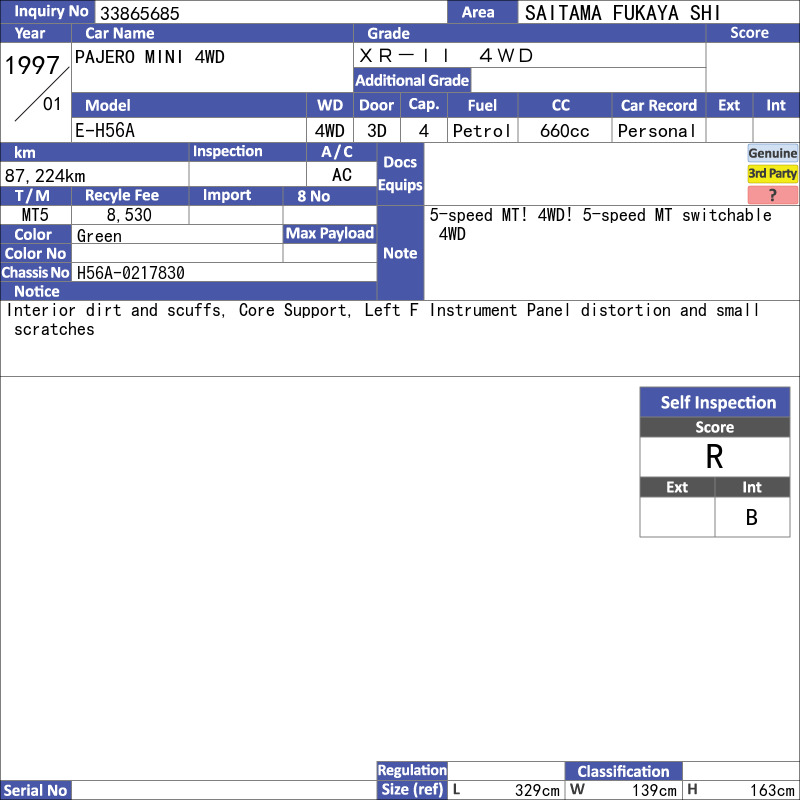
Task: Click the transmission value MT5
Action: [x=35, y=215]
